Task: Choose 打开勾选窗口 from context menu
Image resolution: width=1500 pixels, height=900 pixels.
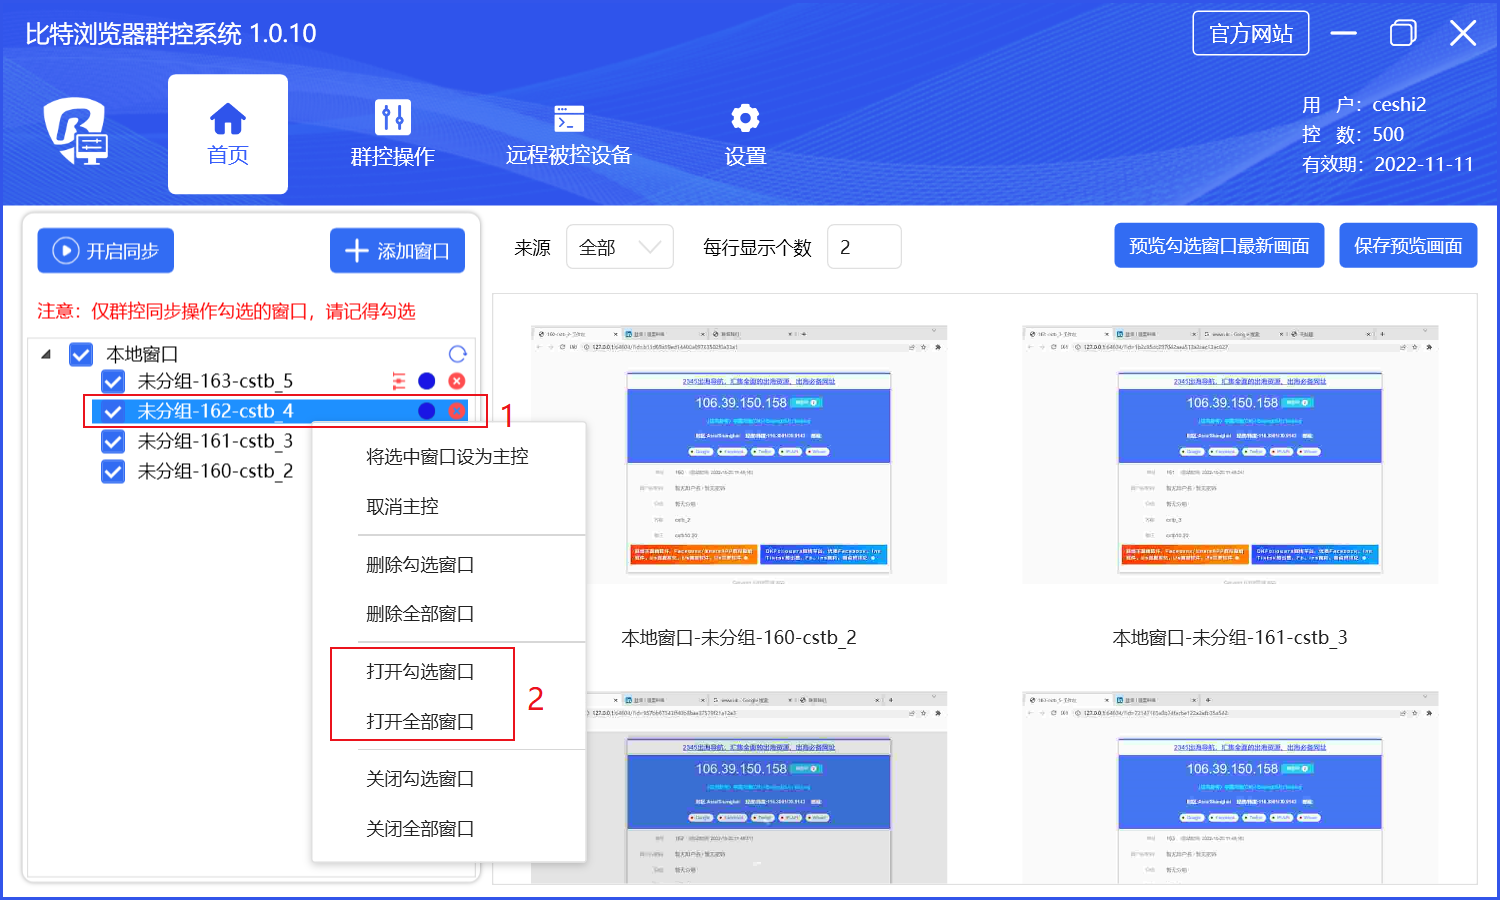Action: 420,671
